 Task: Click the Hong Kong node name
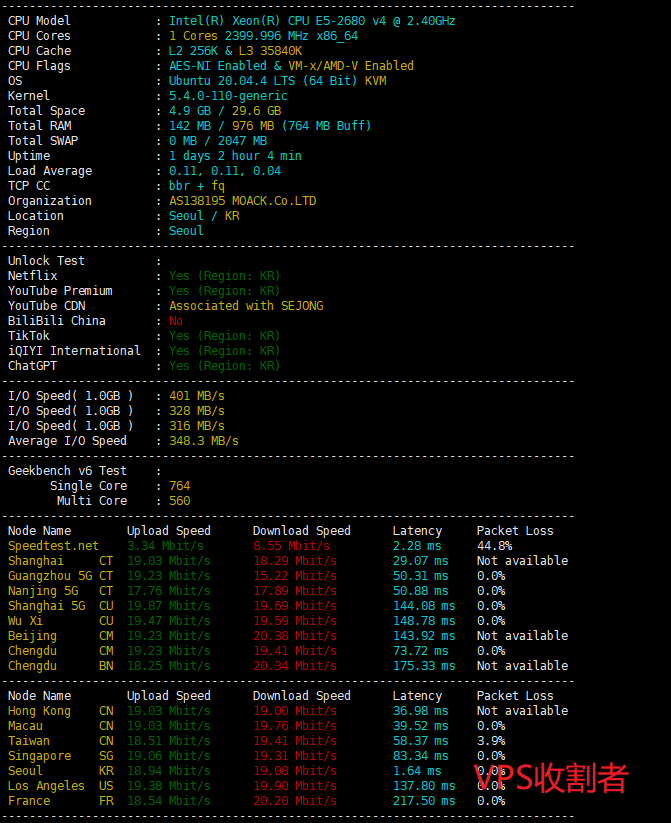click(40, 711)
